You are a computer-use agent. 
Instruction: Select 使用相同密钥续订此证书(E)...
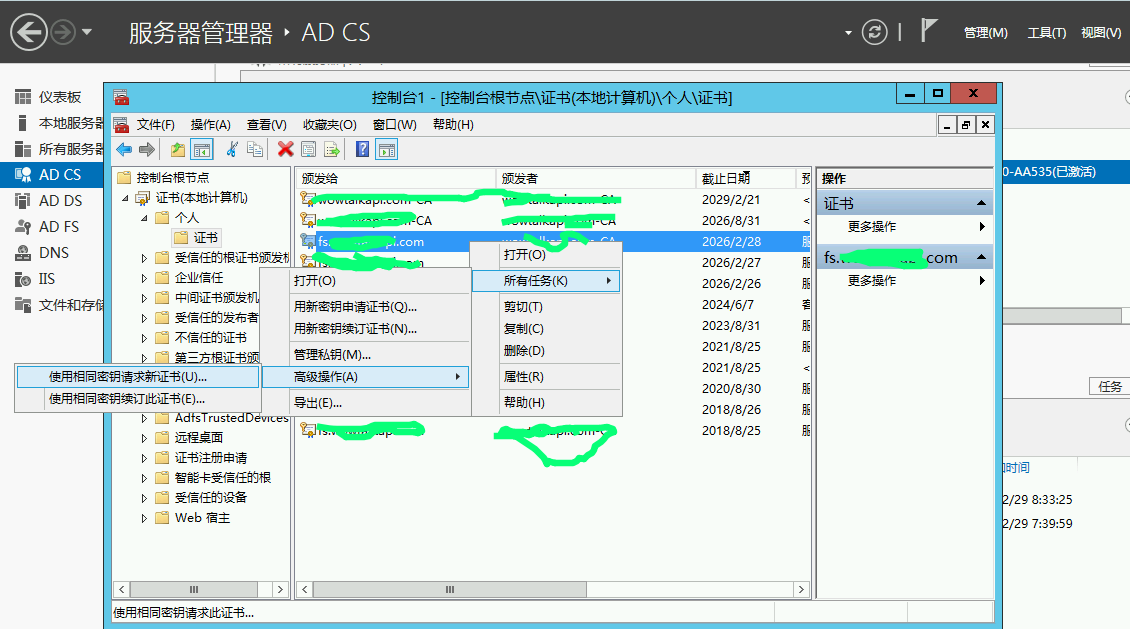(x=137, y=399)
